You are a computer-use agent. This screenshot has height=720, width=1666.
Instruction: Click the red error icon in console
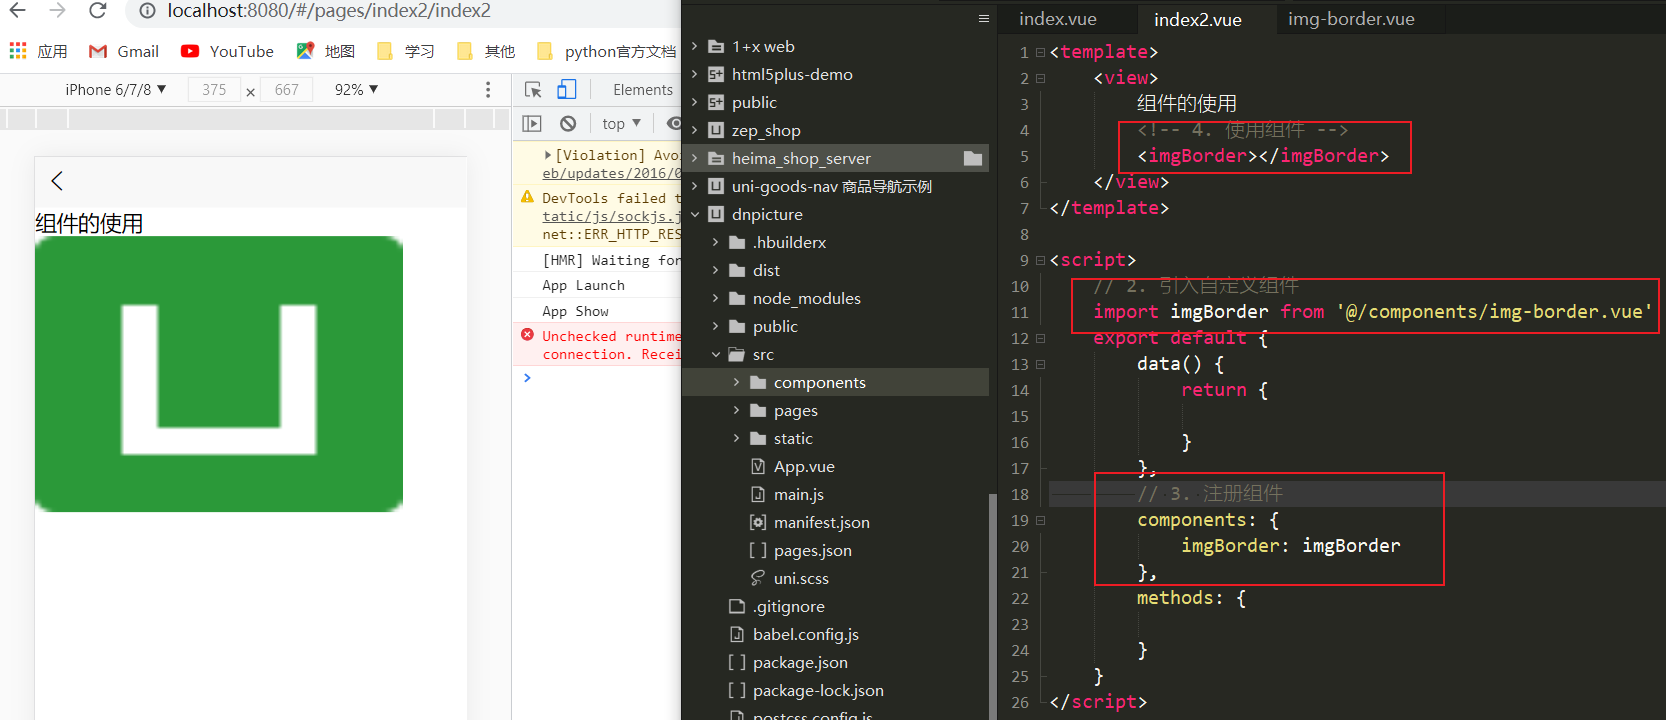click(x=527, y=335)
